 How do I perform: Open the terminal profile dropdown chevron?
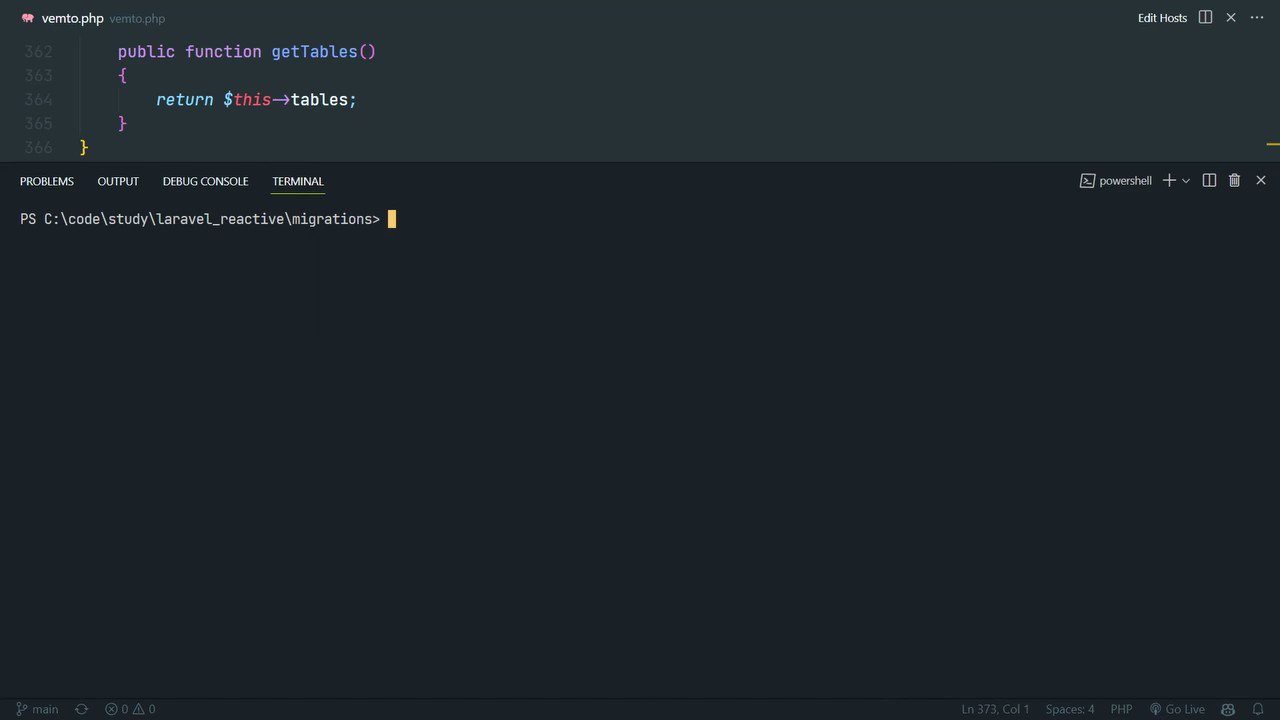click(1186, 180)
